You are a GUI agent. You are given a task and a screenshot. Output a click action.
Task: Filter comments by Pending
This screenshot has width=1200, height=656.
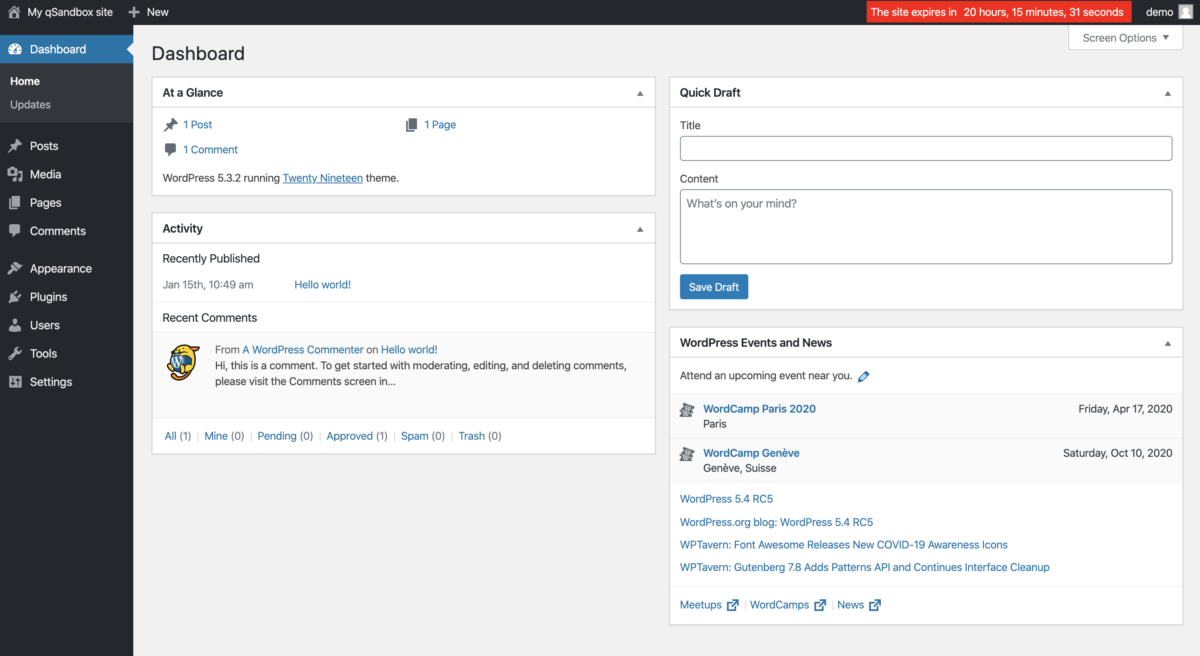click(x=277, y=436)
